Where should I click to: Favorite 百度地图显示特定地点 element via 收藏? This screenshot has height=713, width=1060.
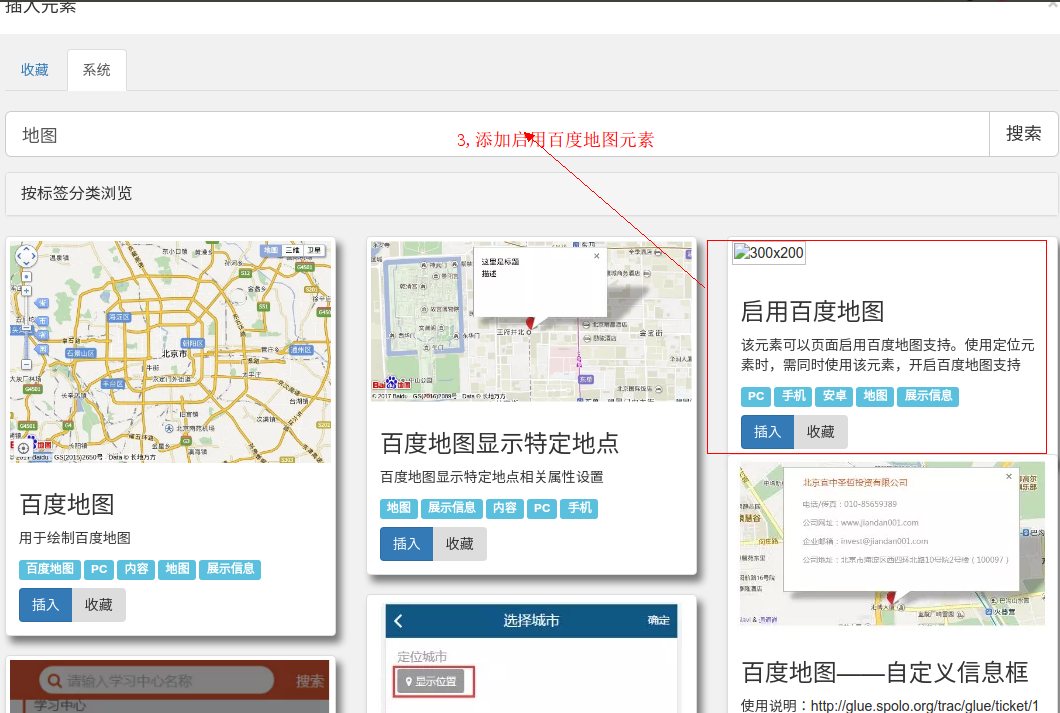point(460,544)
